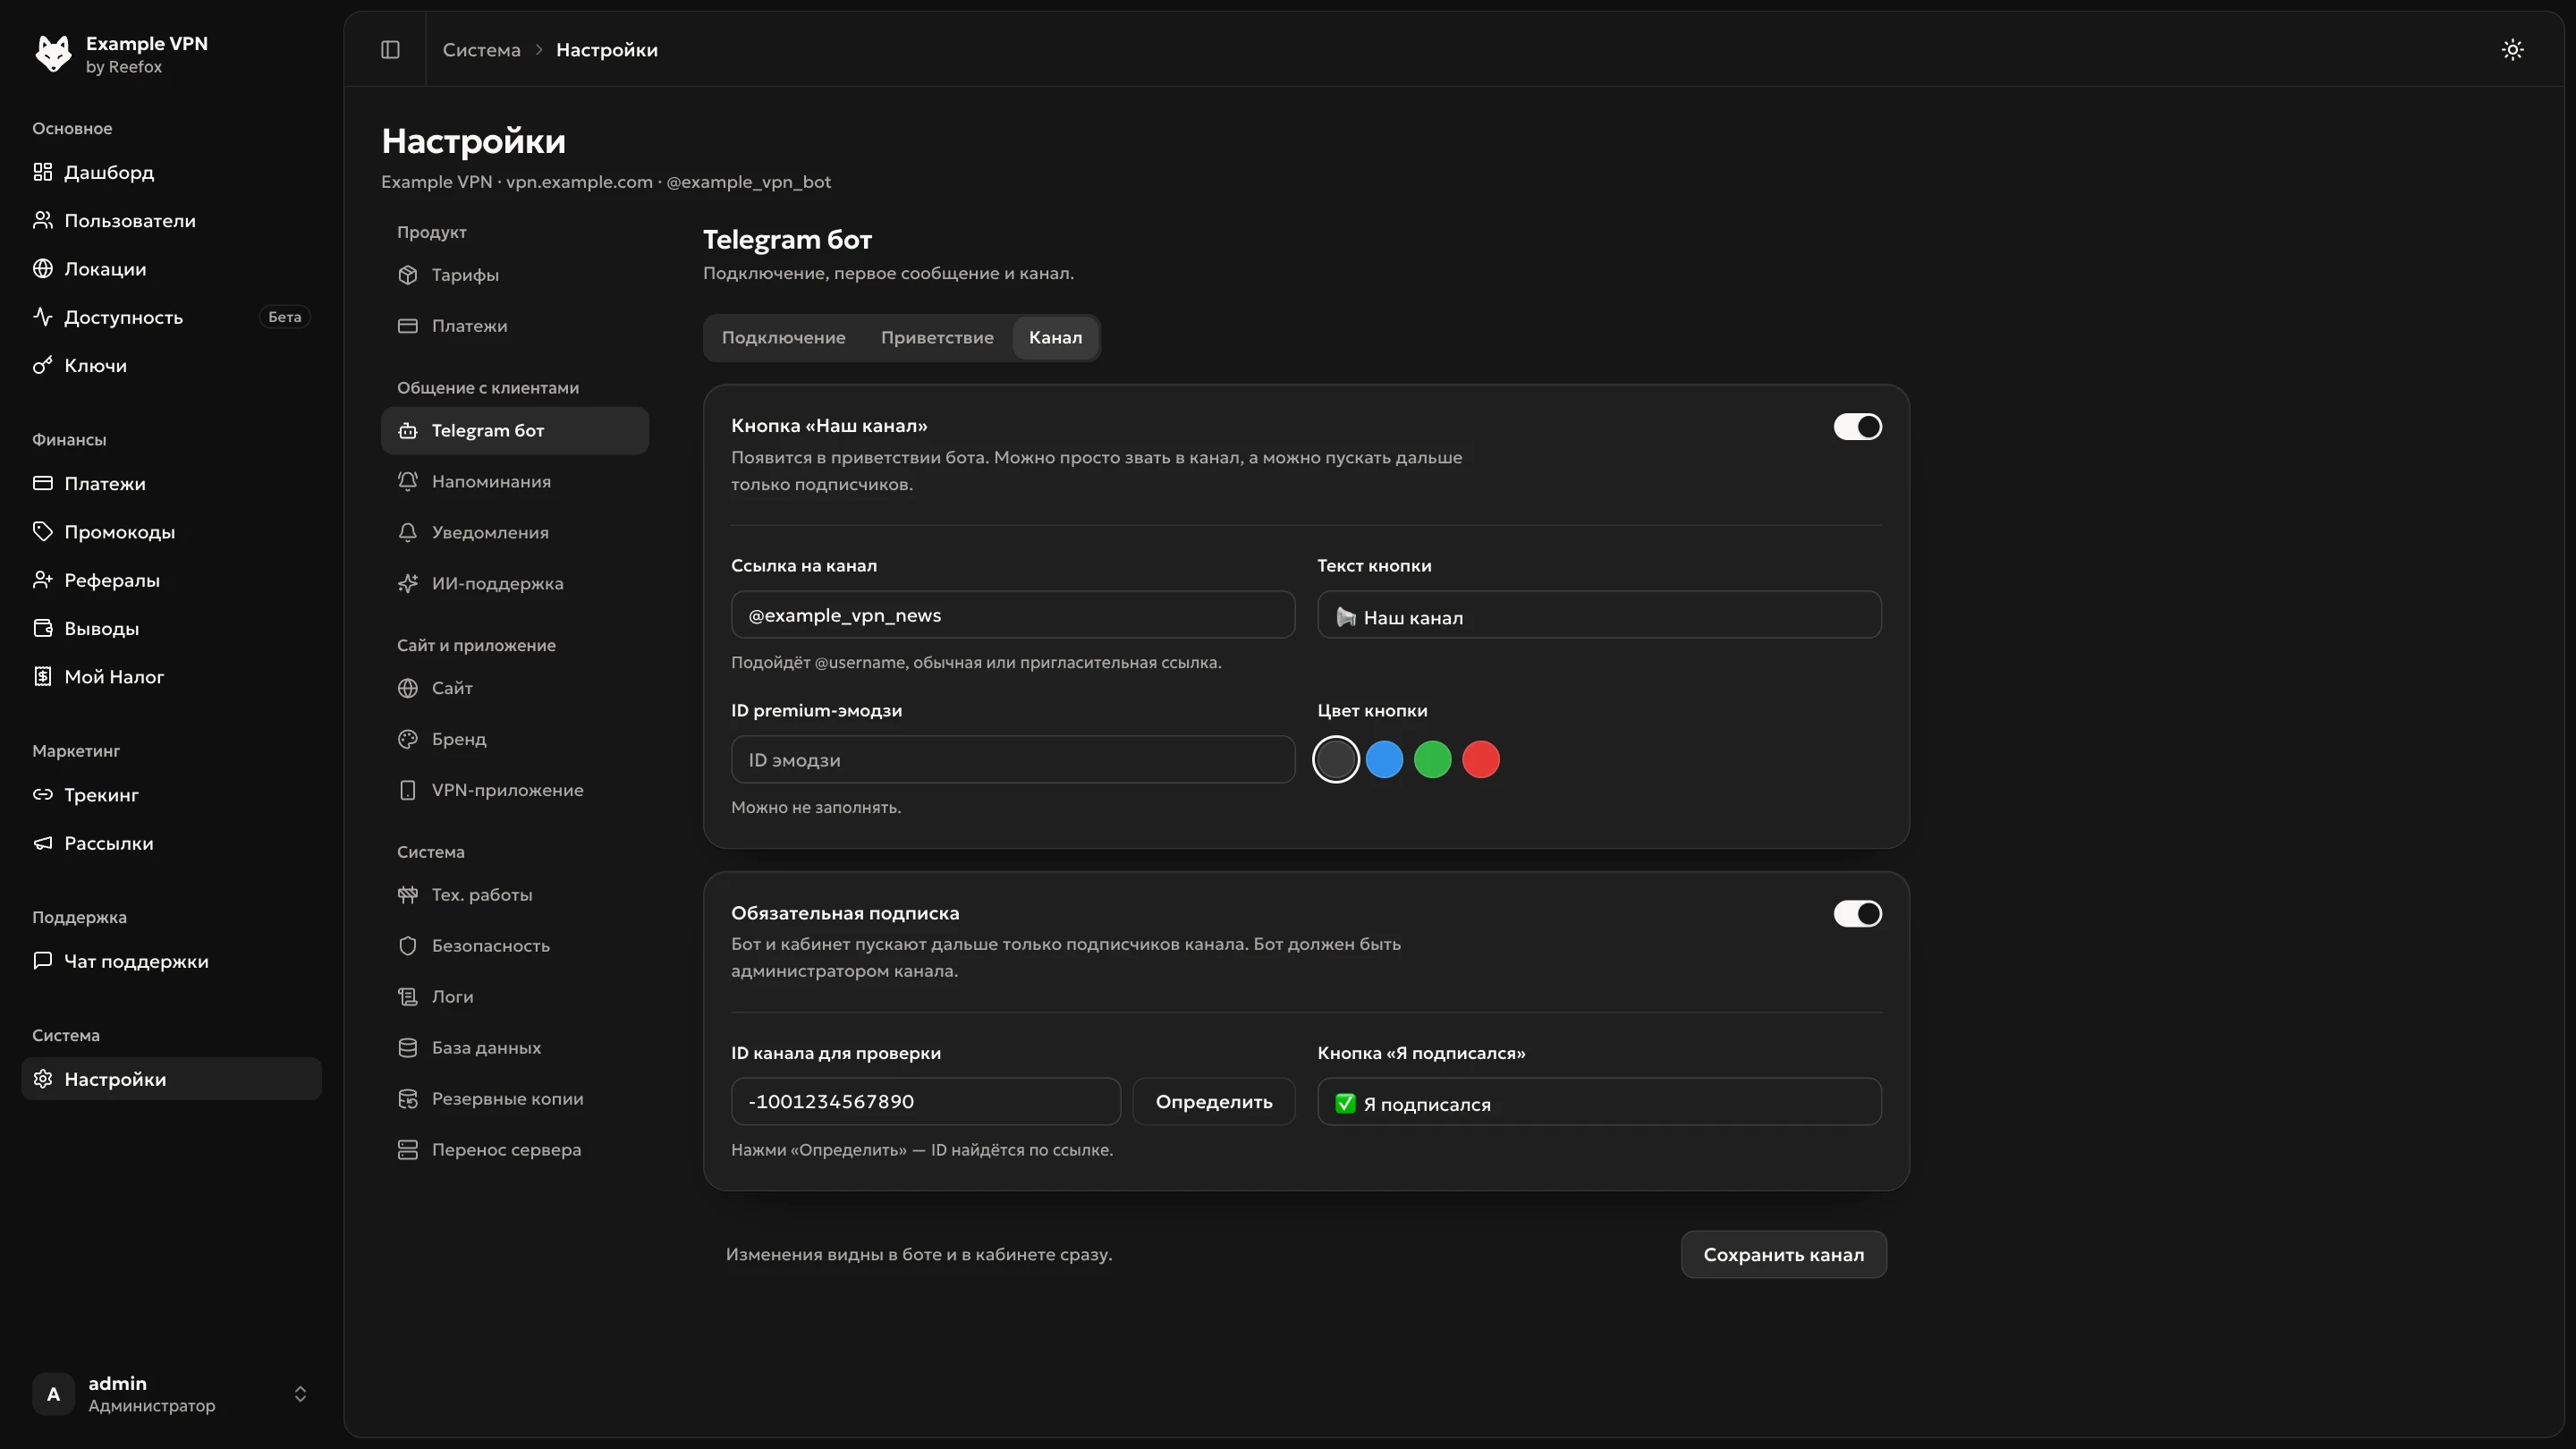Open Мой Налог page

point(171,676)
